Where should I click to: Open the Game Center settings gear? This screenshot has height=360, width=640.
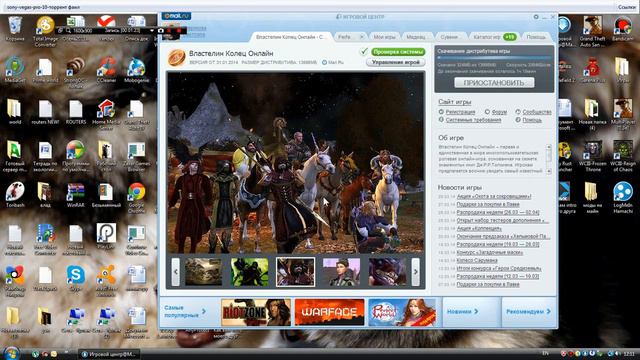(536, 17)
